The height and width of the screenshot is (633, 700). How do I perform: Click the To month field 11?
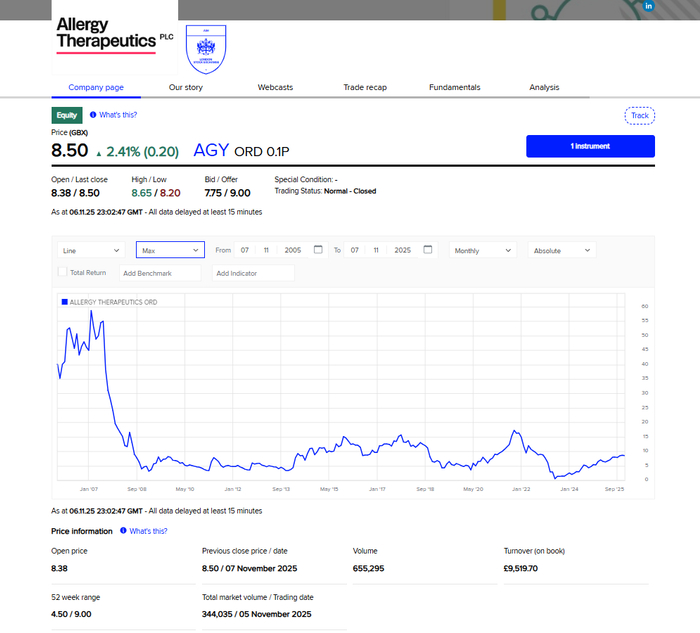[x=376, y=250]
